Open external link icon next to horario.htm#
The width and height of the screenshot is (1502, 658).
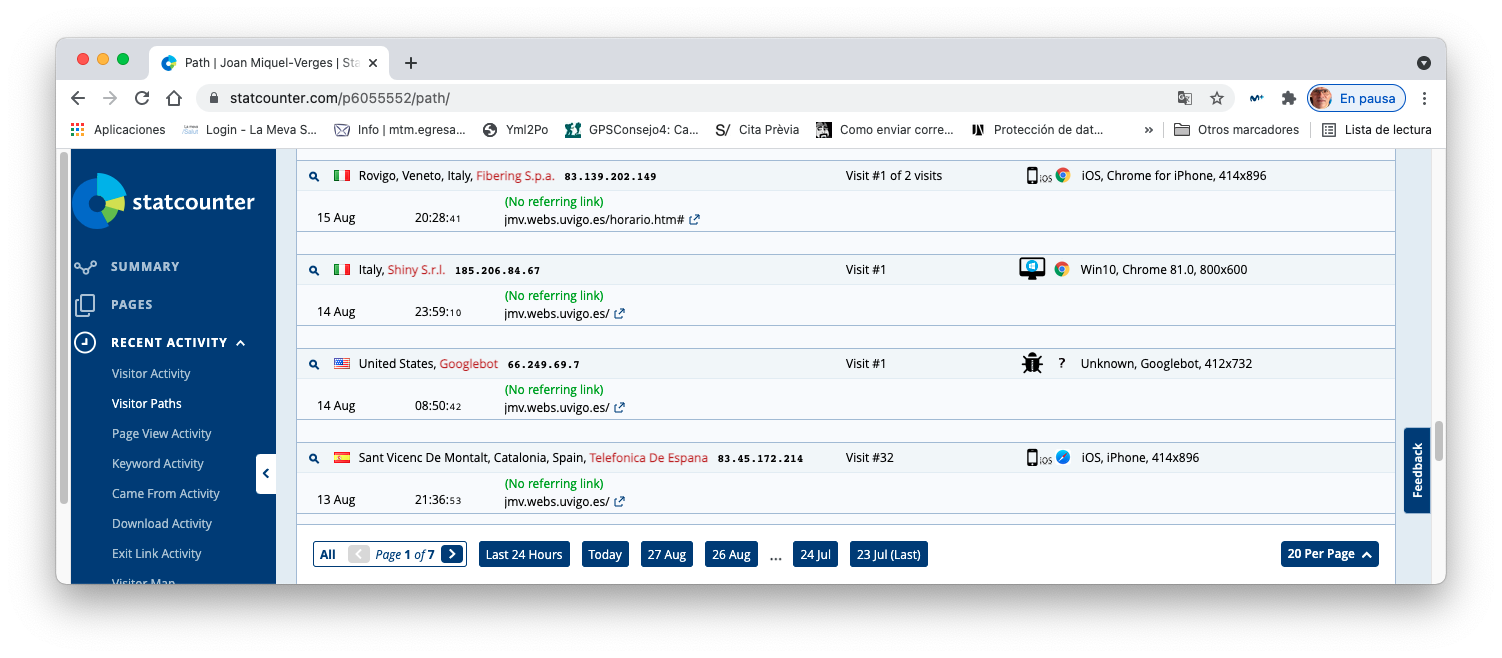[695, 220]
